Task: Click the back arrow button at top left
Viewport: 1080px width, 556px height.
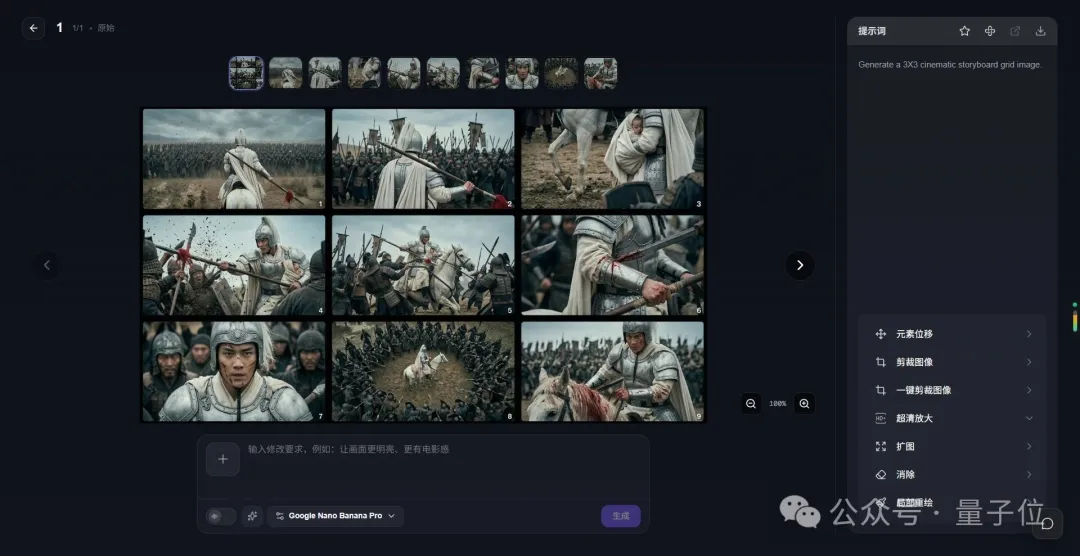Action: (33, 28)
